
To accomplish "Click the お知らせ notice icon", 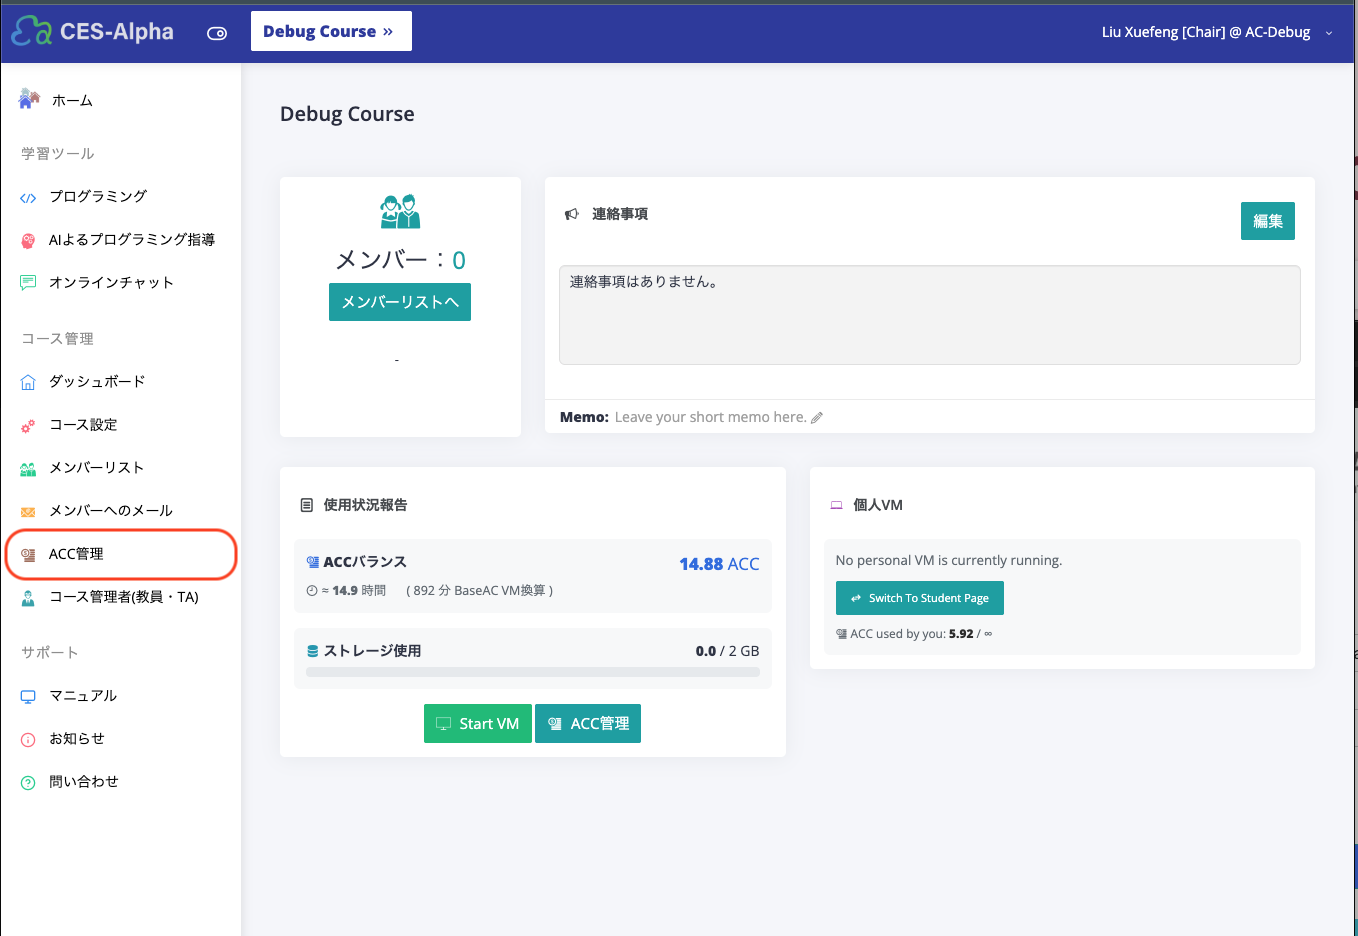I will click(x=28, y=740).
